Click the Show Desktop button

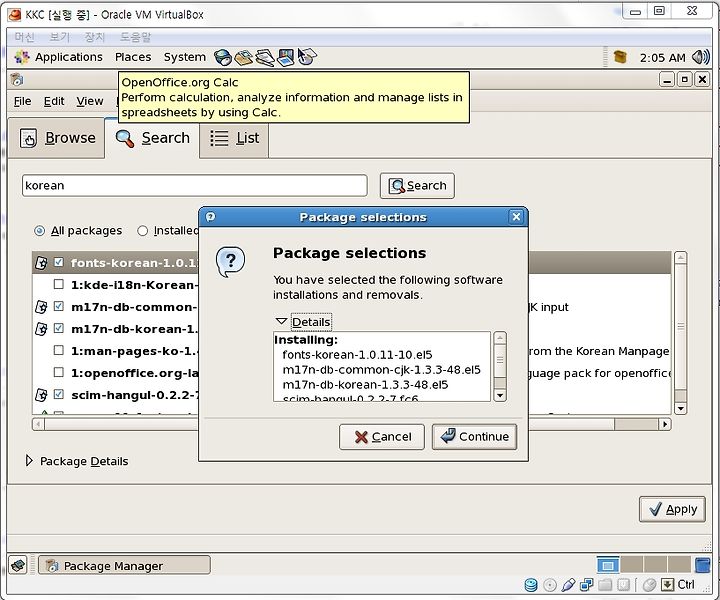18,565
